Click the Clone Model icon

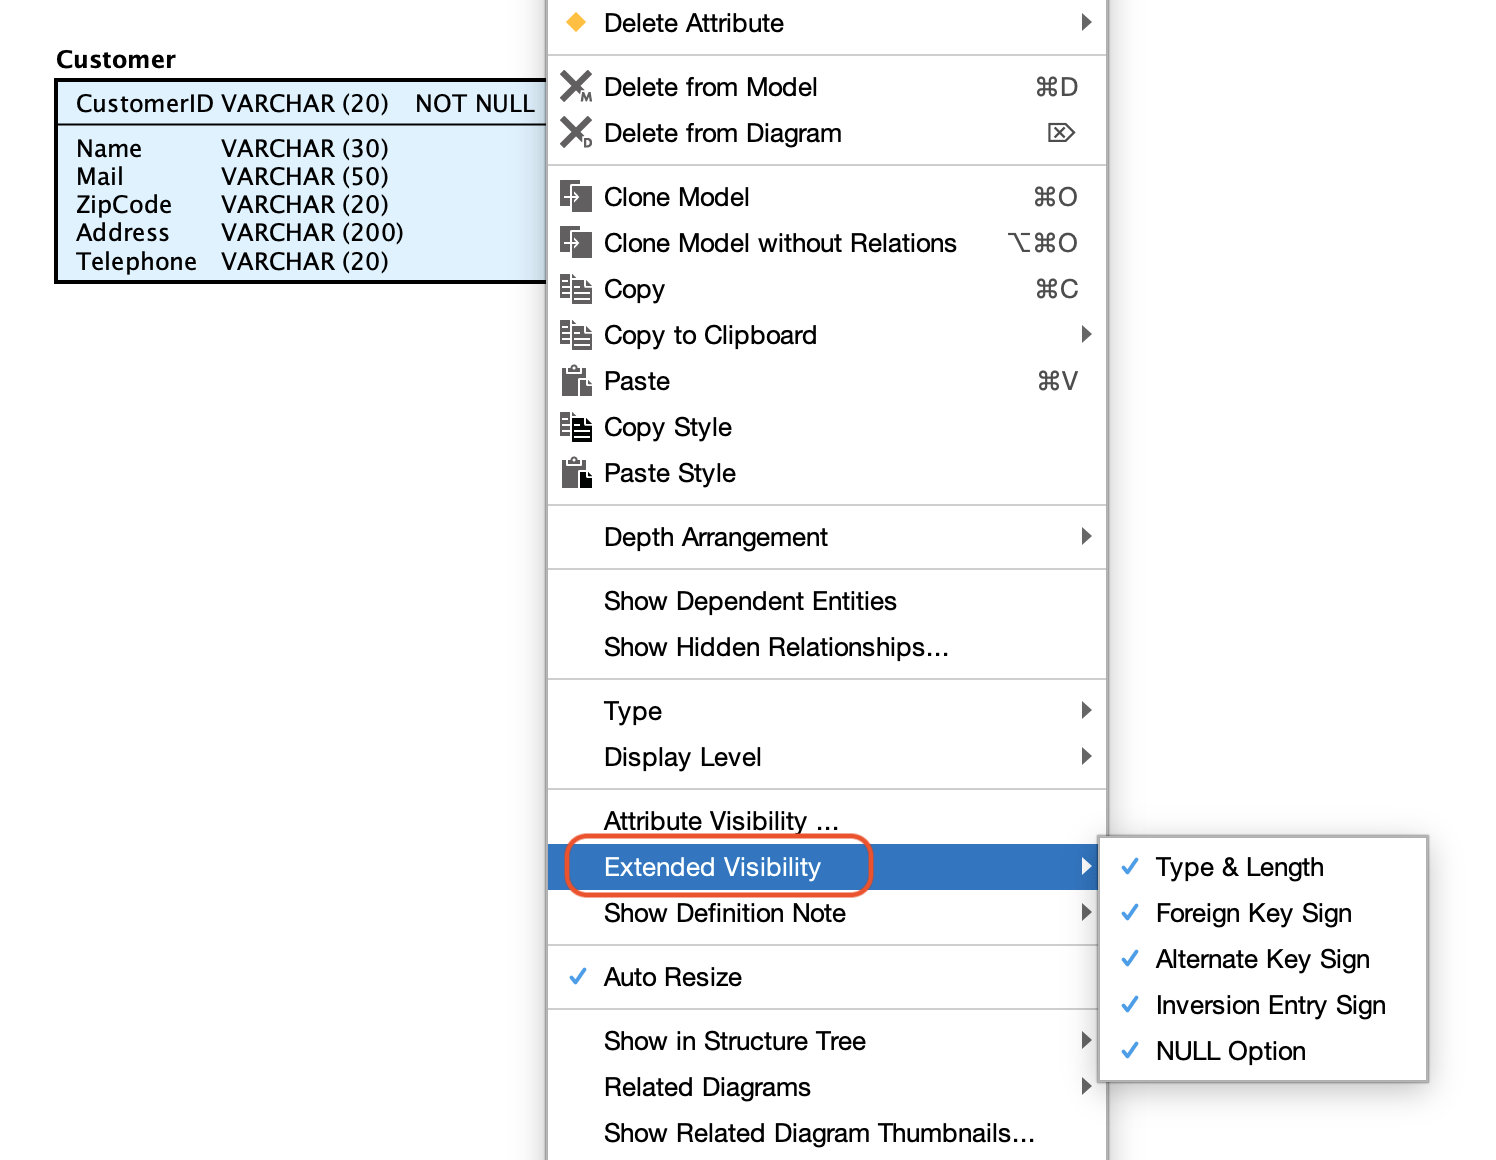tap(575, 196)
